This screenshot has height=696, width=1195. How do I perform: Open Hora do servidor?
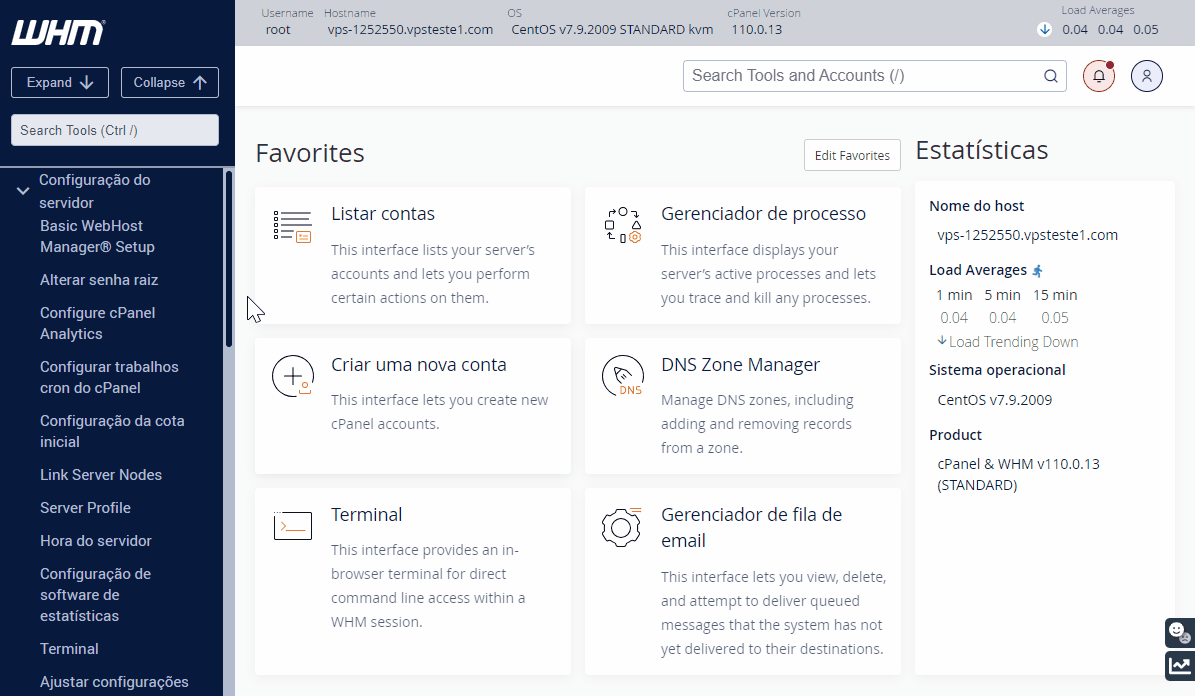coord(96,540)
